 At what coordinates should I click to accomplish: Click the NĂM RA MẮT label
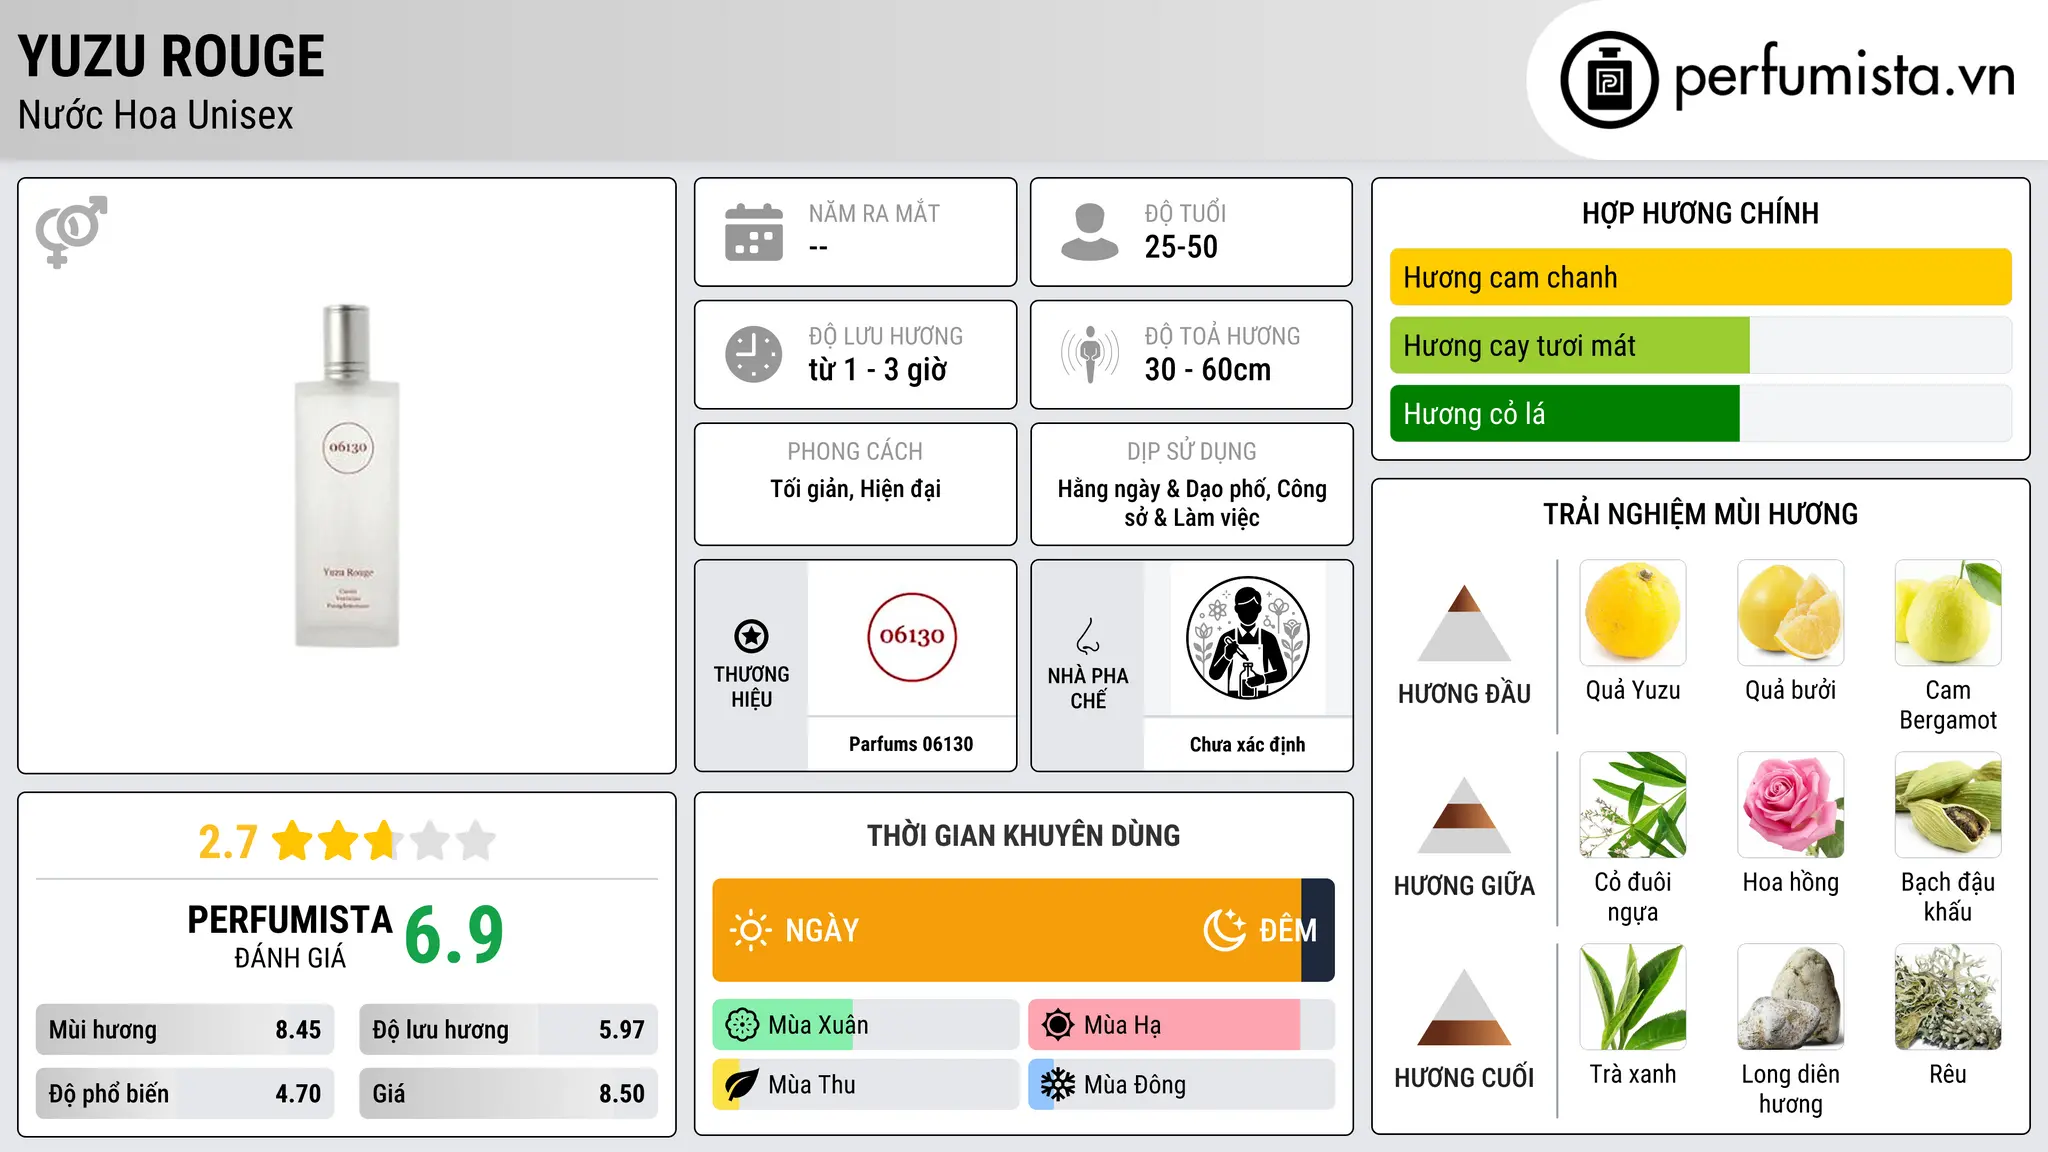pos(874,213)
